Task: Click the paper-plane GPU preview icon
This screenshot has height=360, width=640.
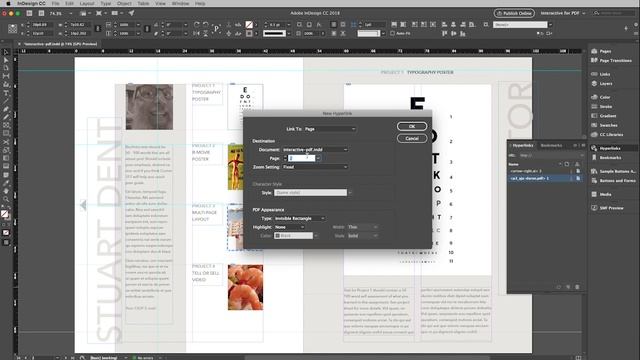Action: tap(131, 13)
